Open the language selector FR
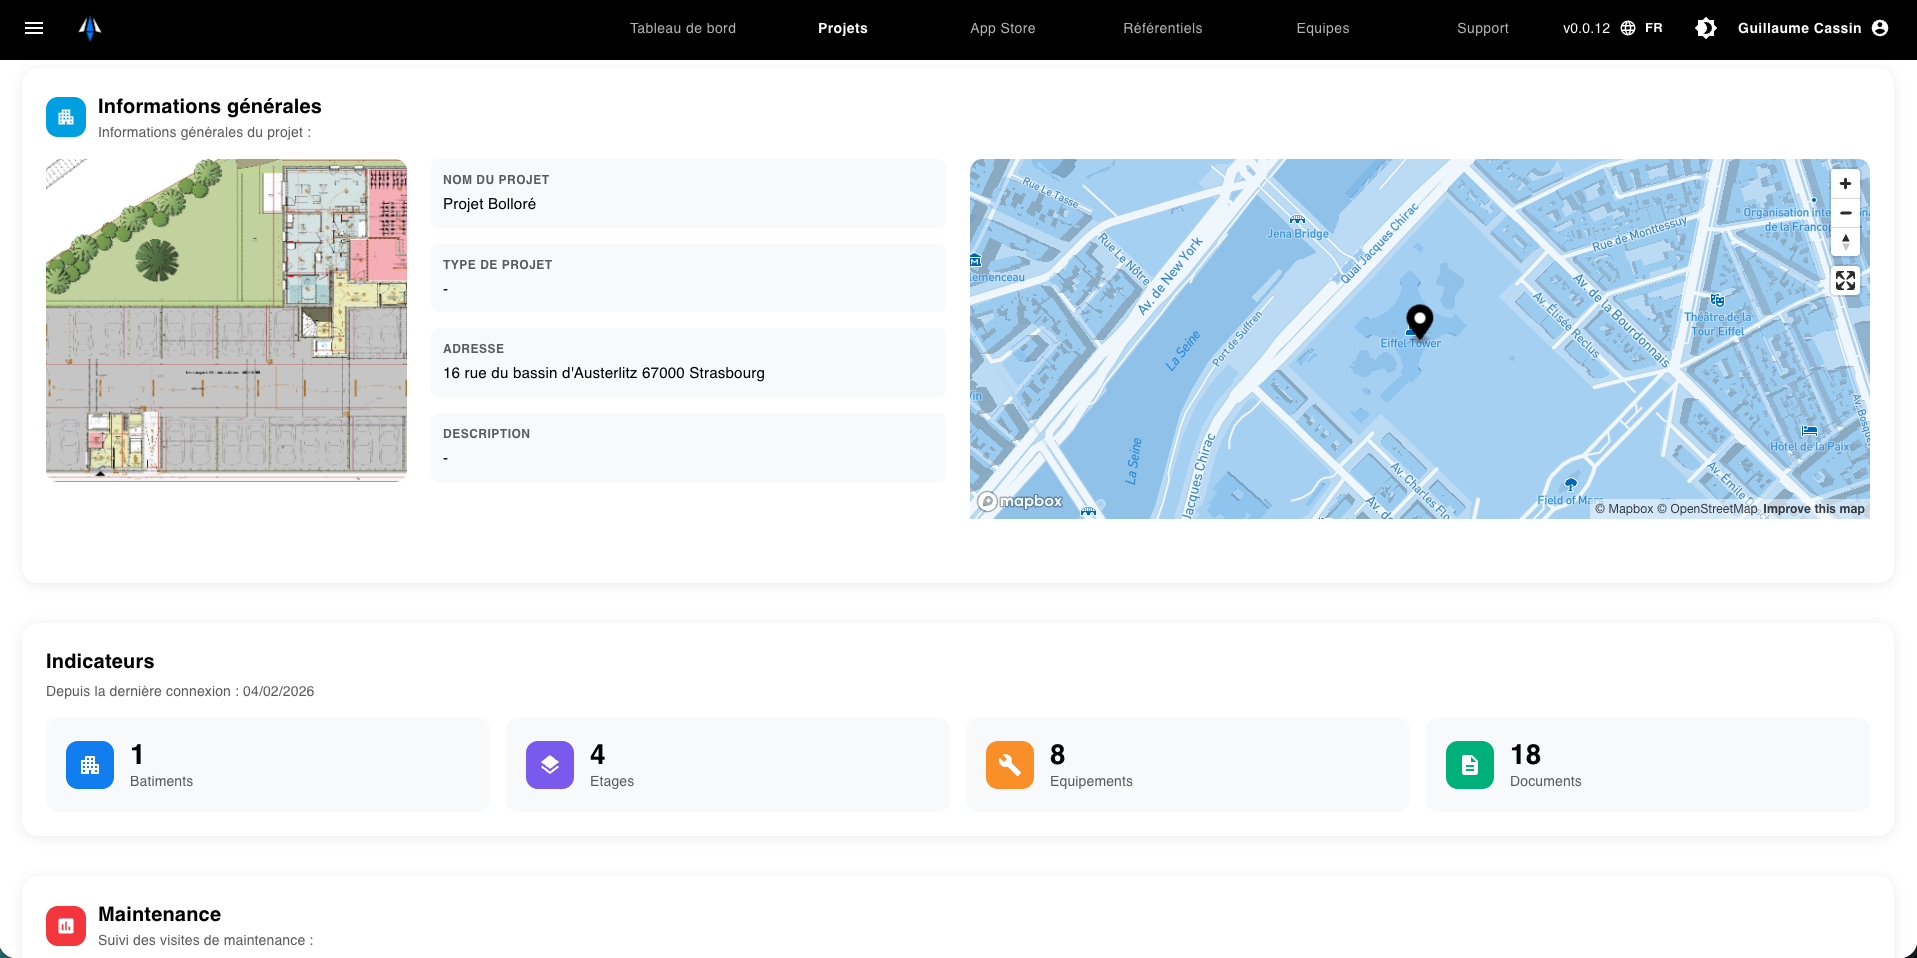Screen dimensions: 1917x958 (x=1641, y=28)
